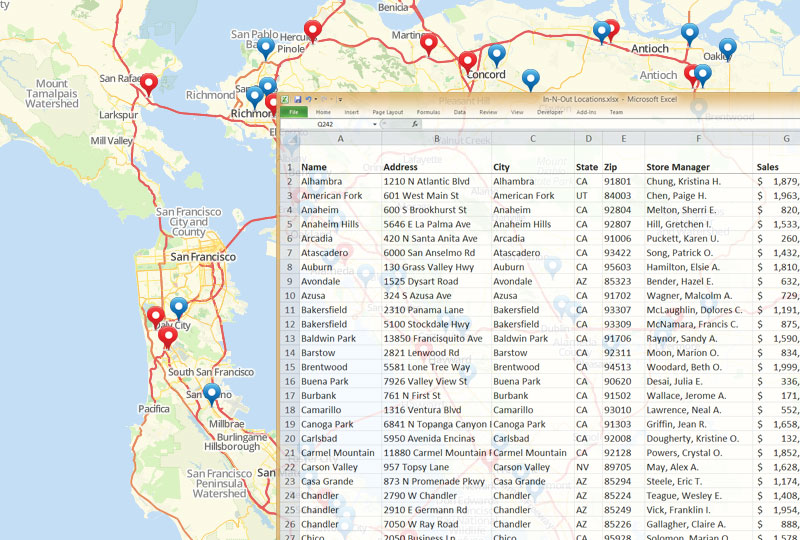Click the blue pin at San Bruno
800x540 pixels.
tap(212, 394)
